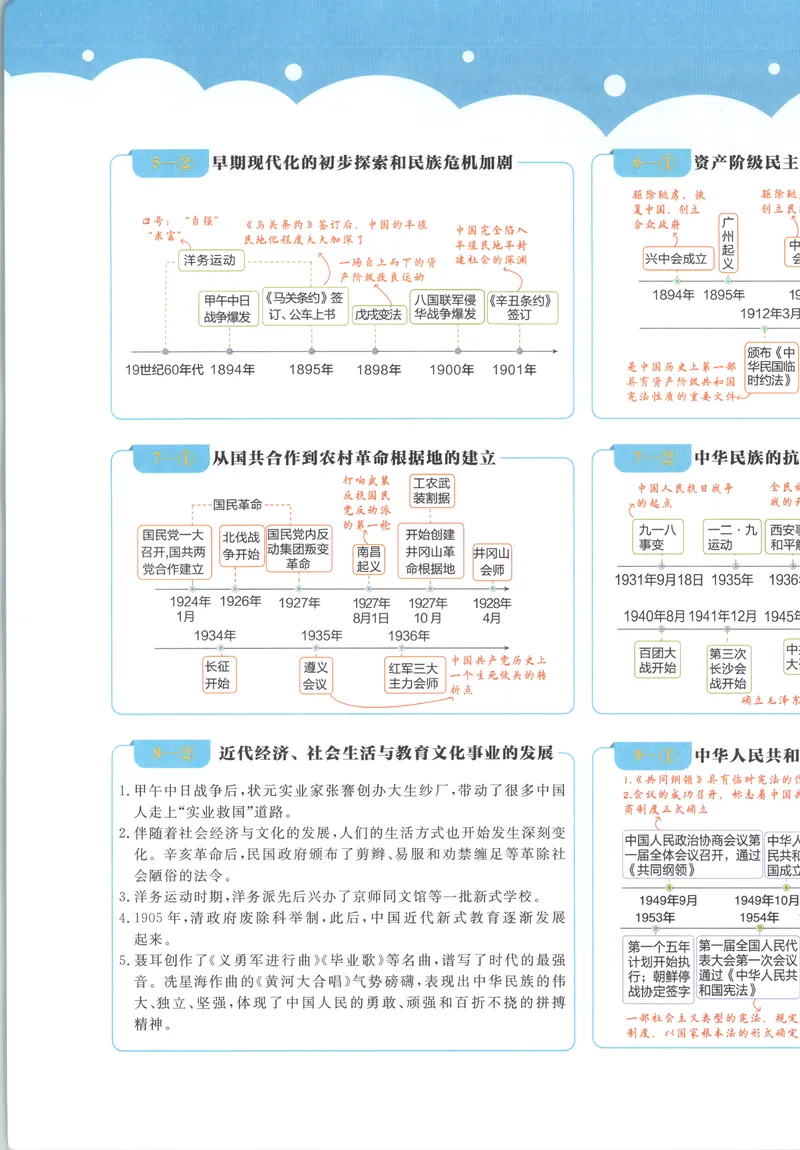
Task: Select the 工农武装割据 box
Action: (x=431, y=491)
